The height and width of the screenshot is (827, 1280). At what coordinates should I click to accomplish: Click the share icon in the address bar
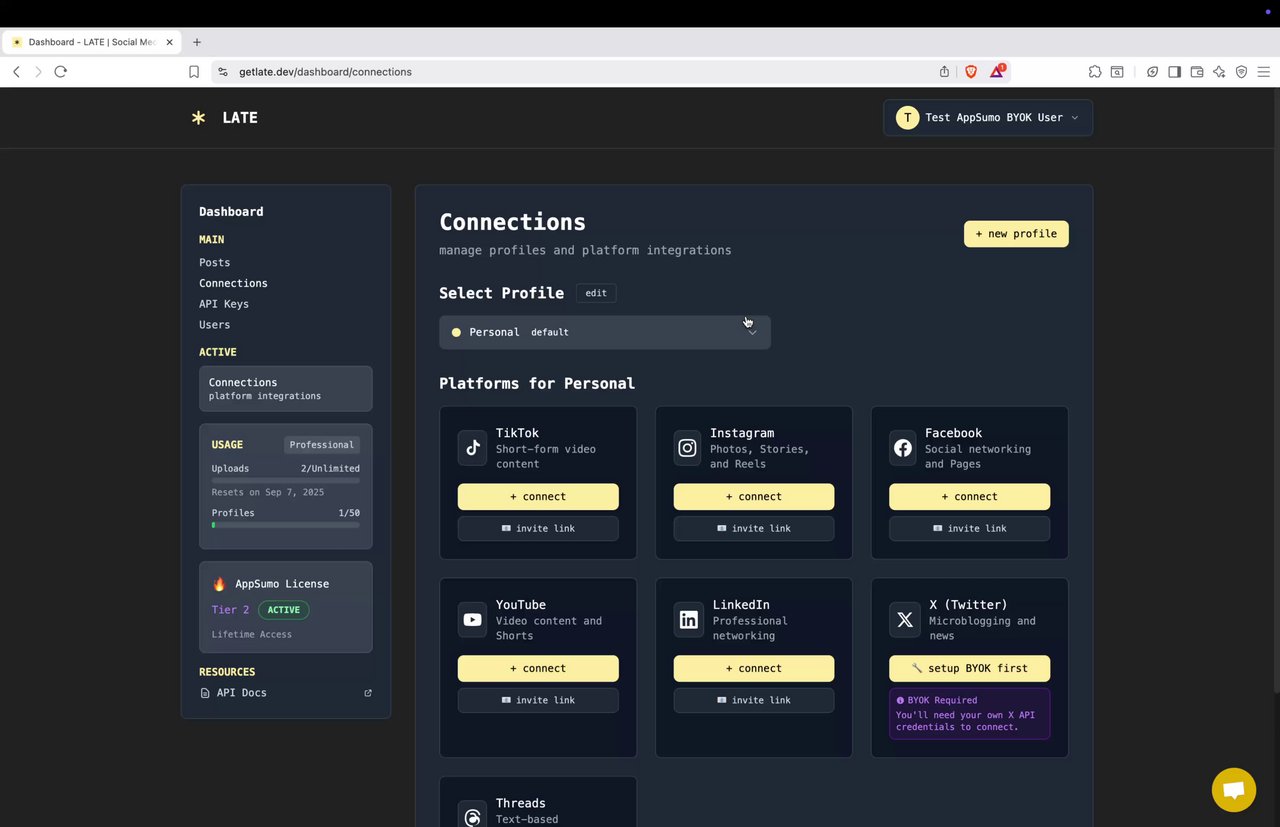tap(944, 72)
